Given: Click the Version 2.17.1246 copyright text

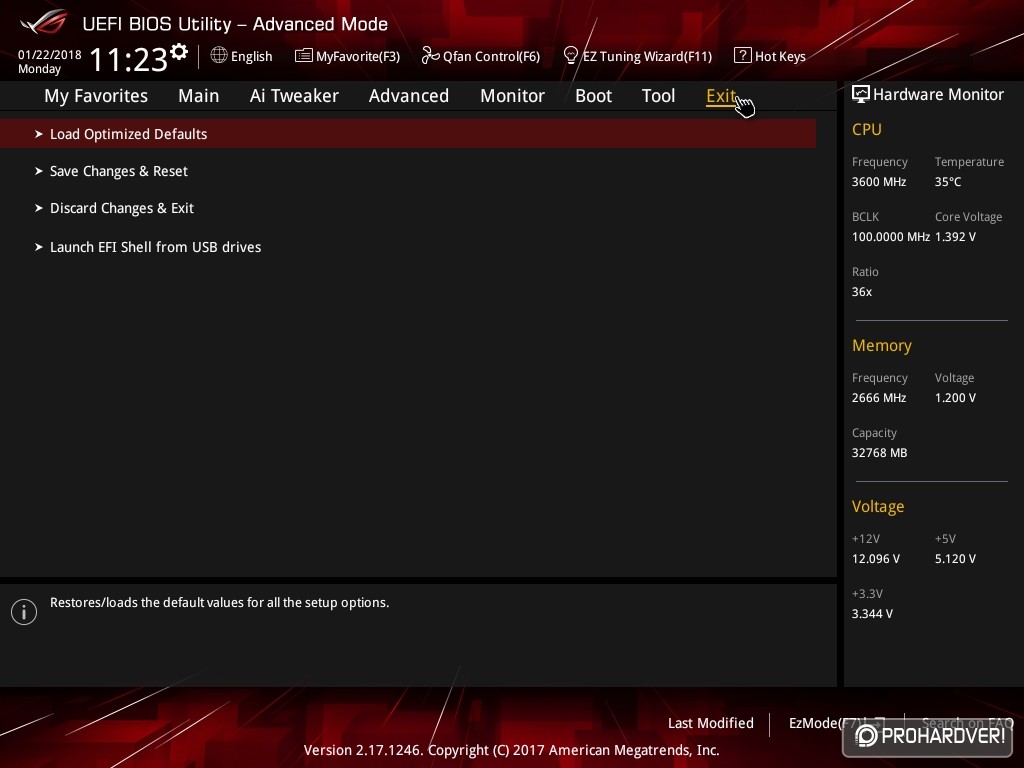Looking at the screenshot, I should click(x=511, y=750).
